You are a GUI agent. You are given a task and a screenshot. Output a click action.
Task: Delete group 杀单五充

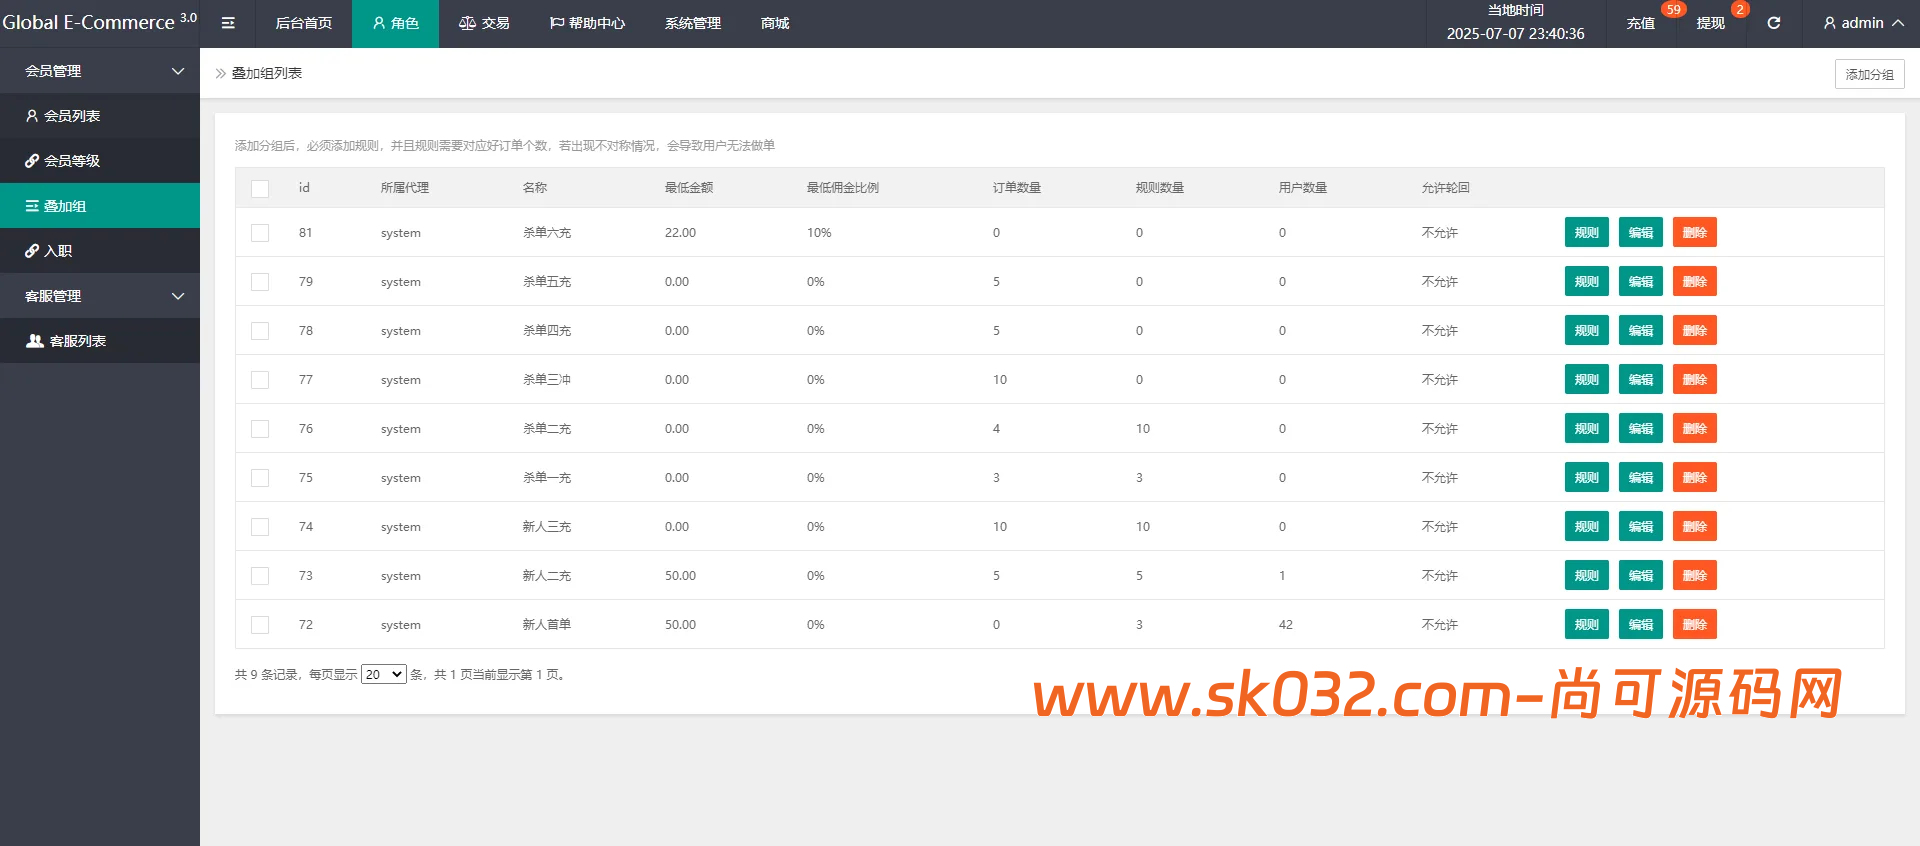point(1695,281)
